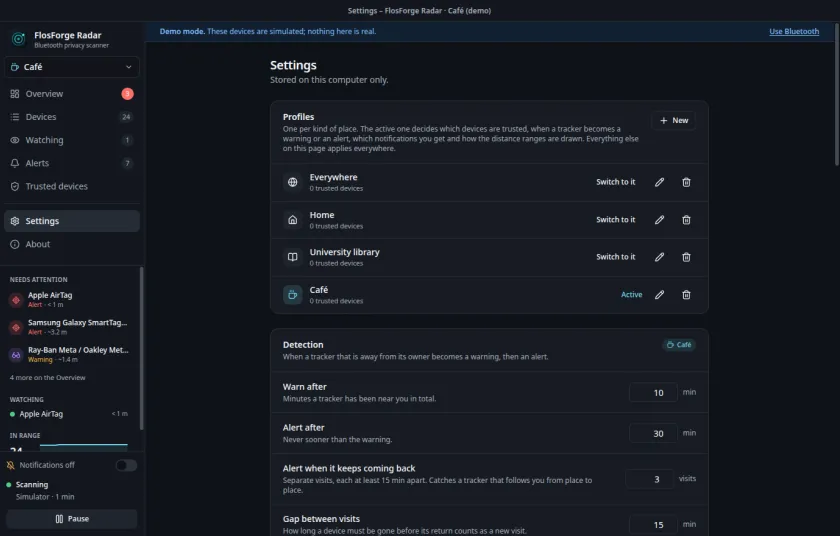This screenshot has width=840, height=536.
Task: Click the Gap between visits field
Action: click(653, 525)
